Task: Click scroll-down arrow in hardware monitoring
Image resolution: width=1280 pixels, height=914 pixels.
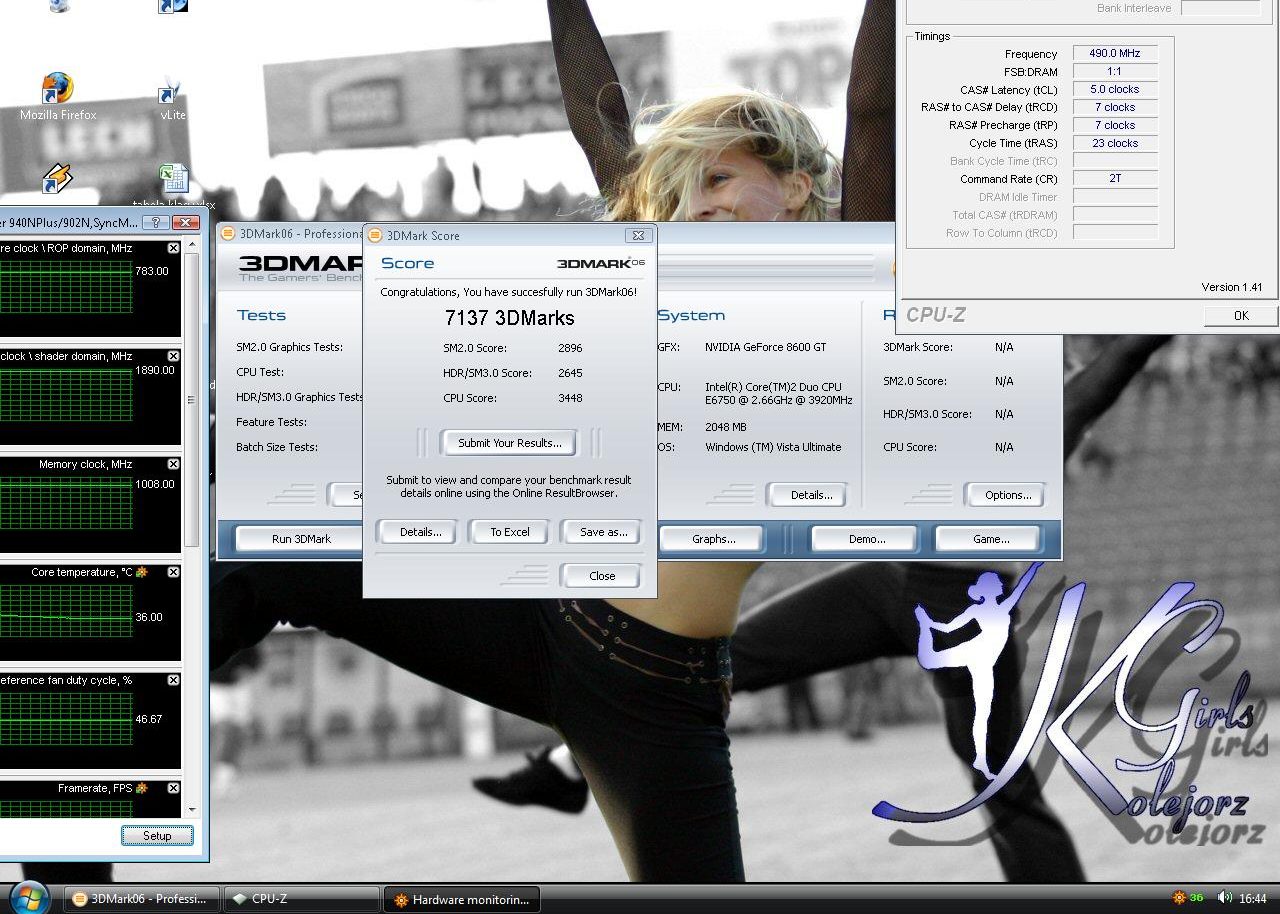Action: click(192, 811)
